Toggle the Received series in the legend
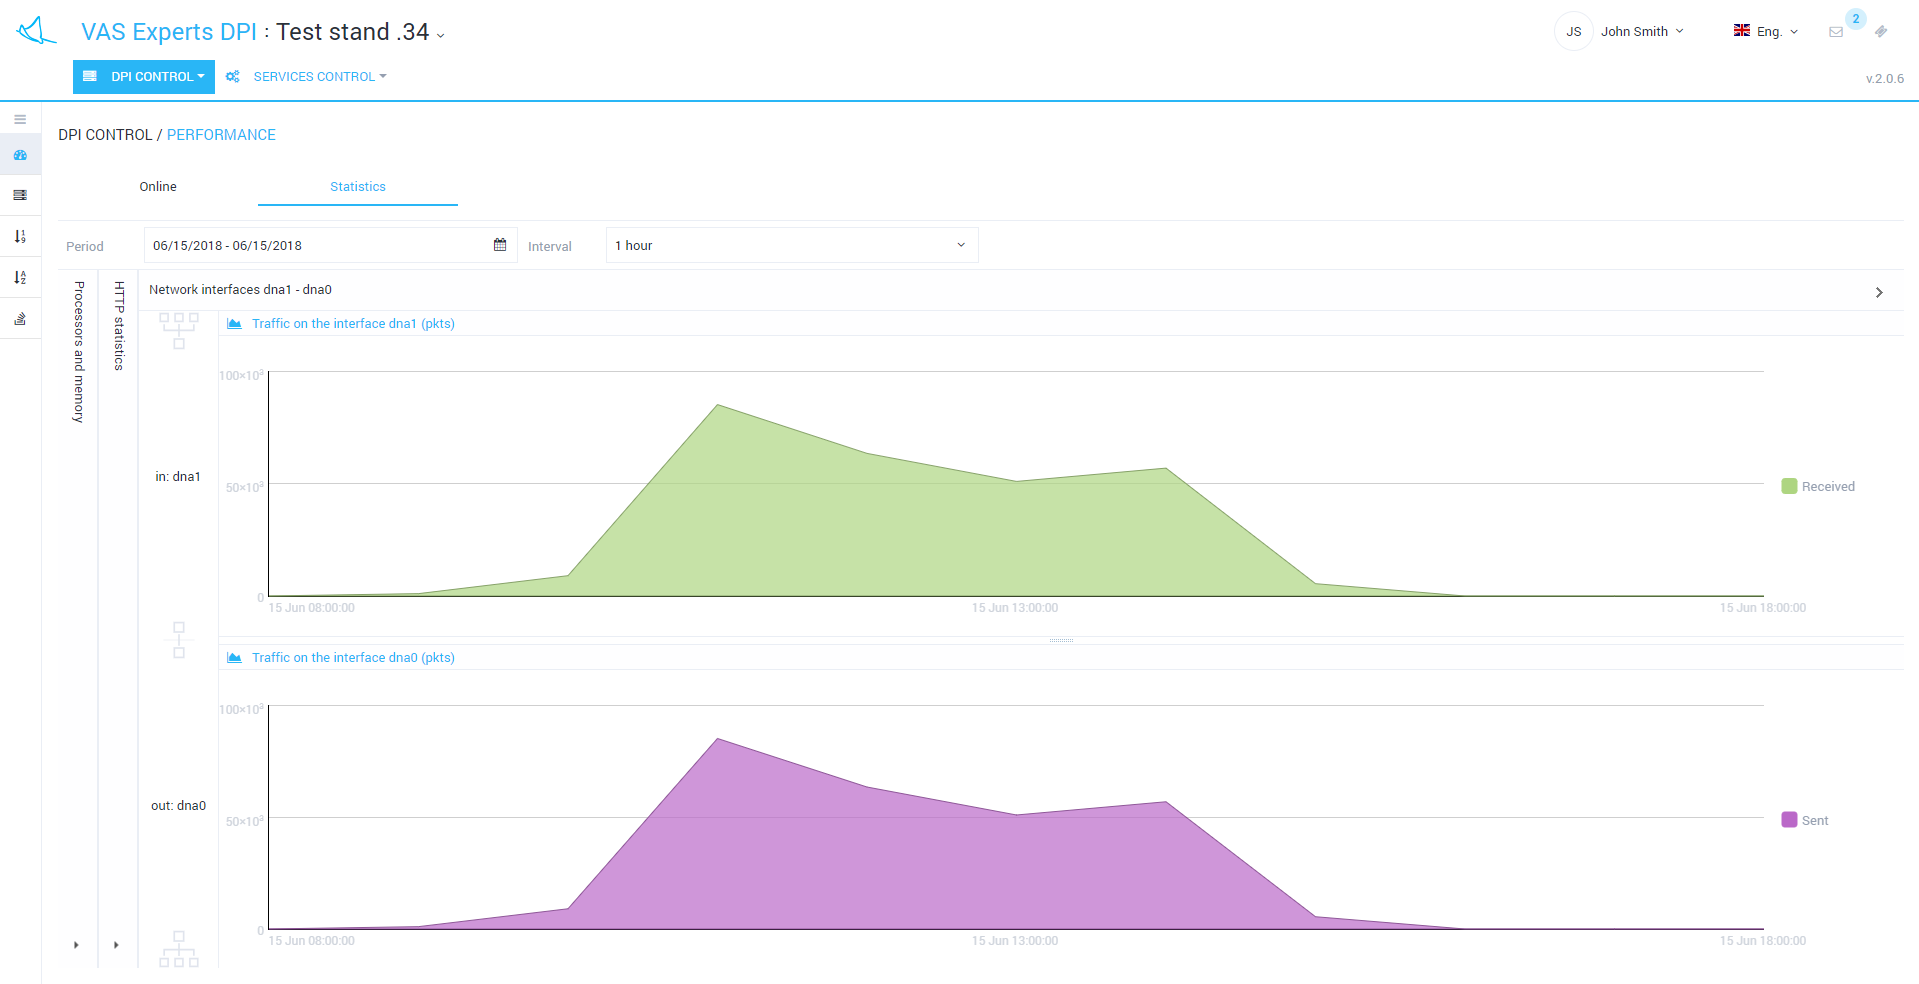 pos(1817,487)
